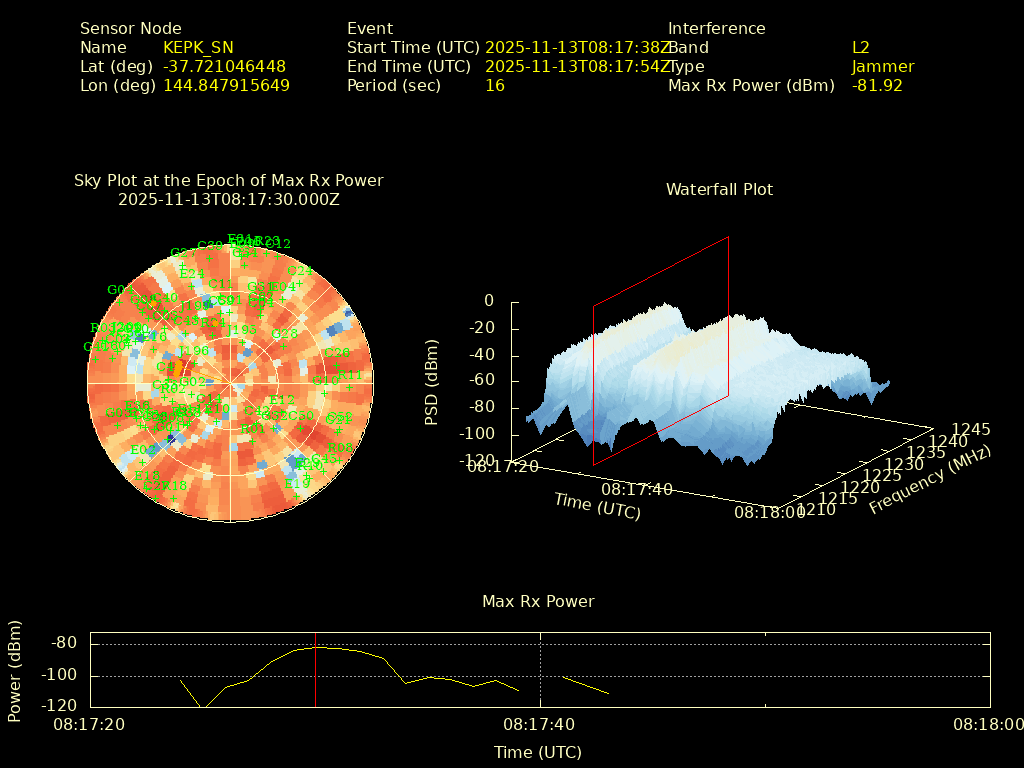Click the event Period value 16
The height and width of the screenshot is (768, 1024).
(495, 86)
